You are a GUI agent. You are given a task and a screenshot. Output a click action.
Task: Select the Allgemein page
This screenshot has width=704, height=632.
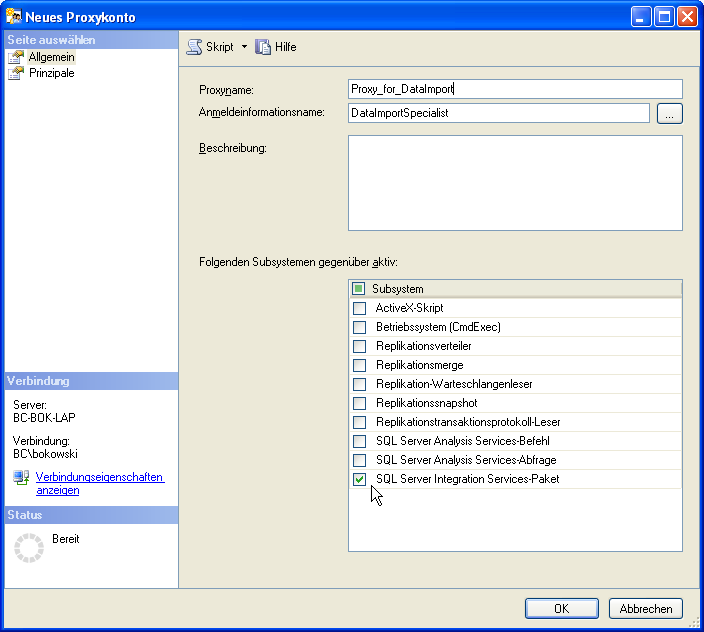click(52, 57)
